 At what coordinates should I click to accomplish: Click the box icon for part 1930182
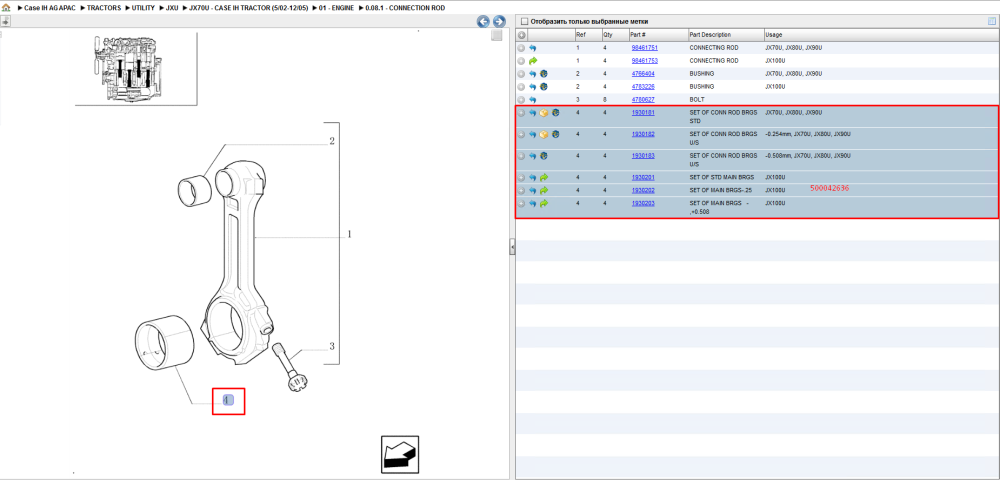[x=544, y=135]
